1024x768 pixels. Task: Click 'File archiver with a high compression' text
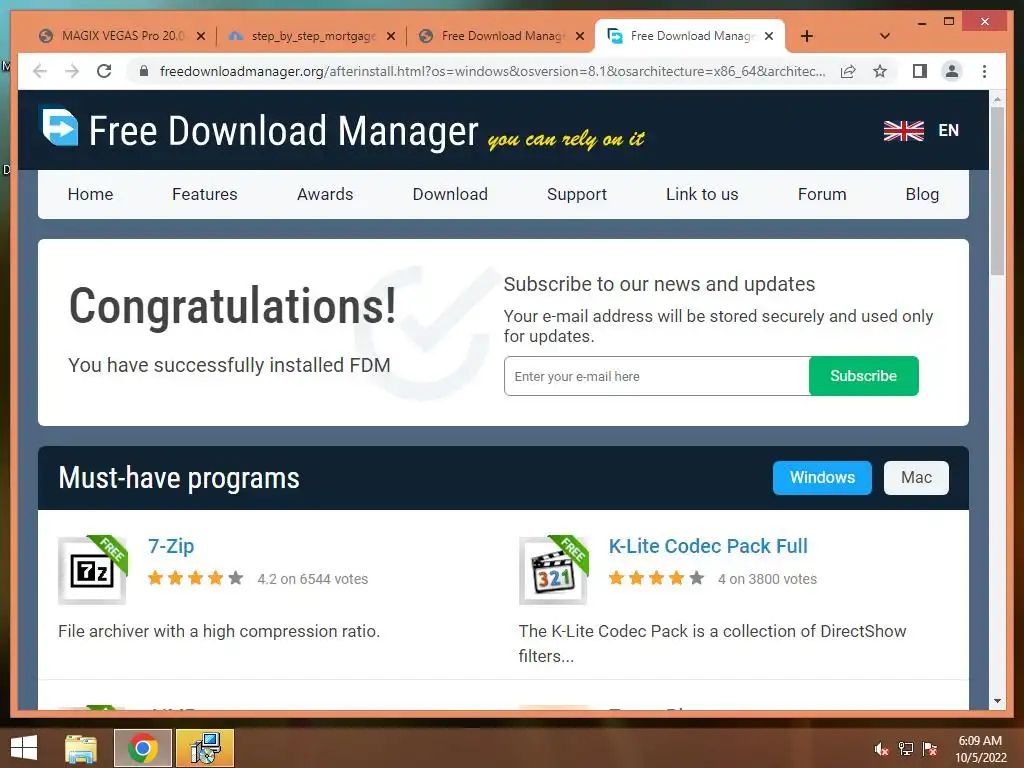(219, 632)
